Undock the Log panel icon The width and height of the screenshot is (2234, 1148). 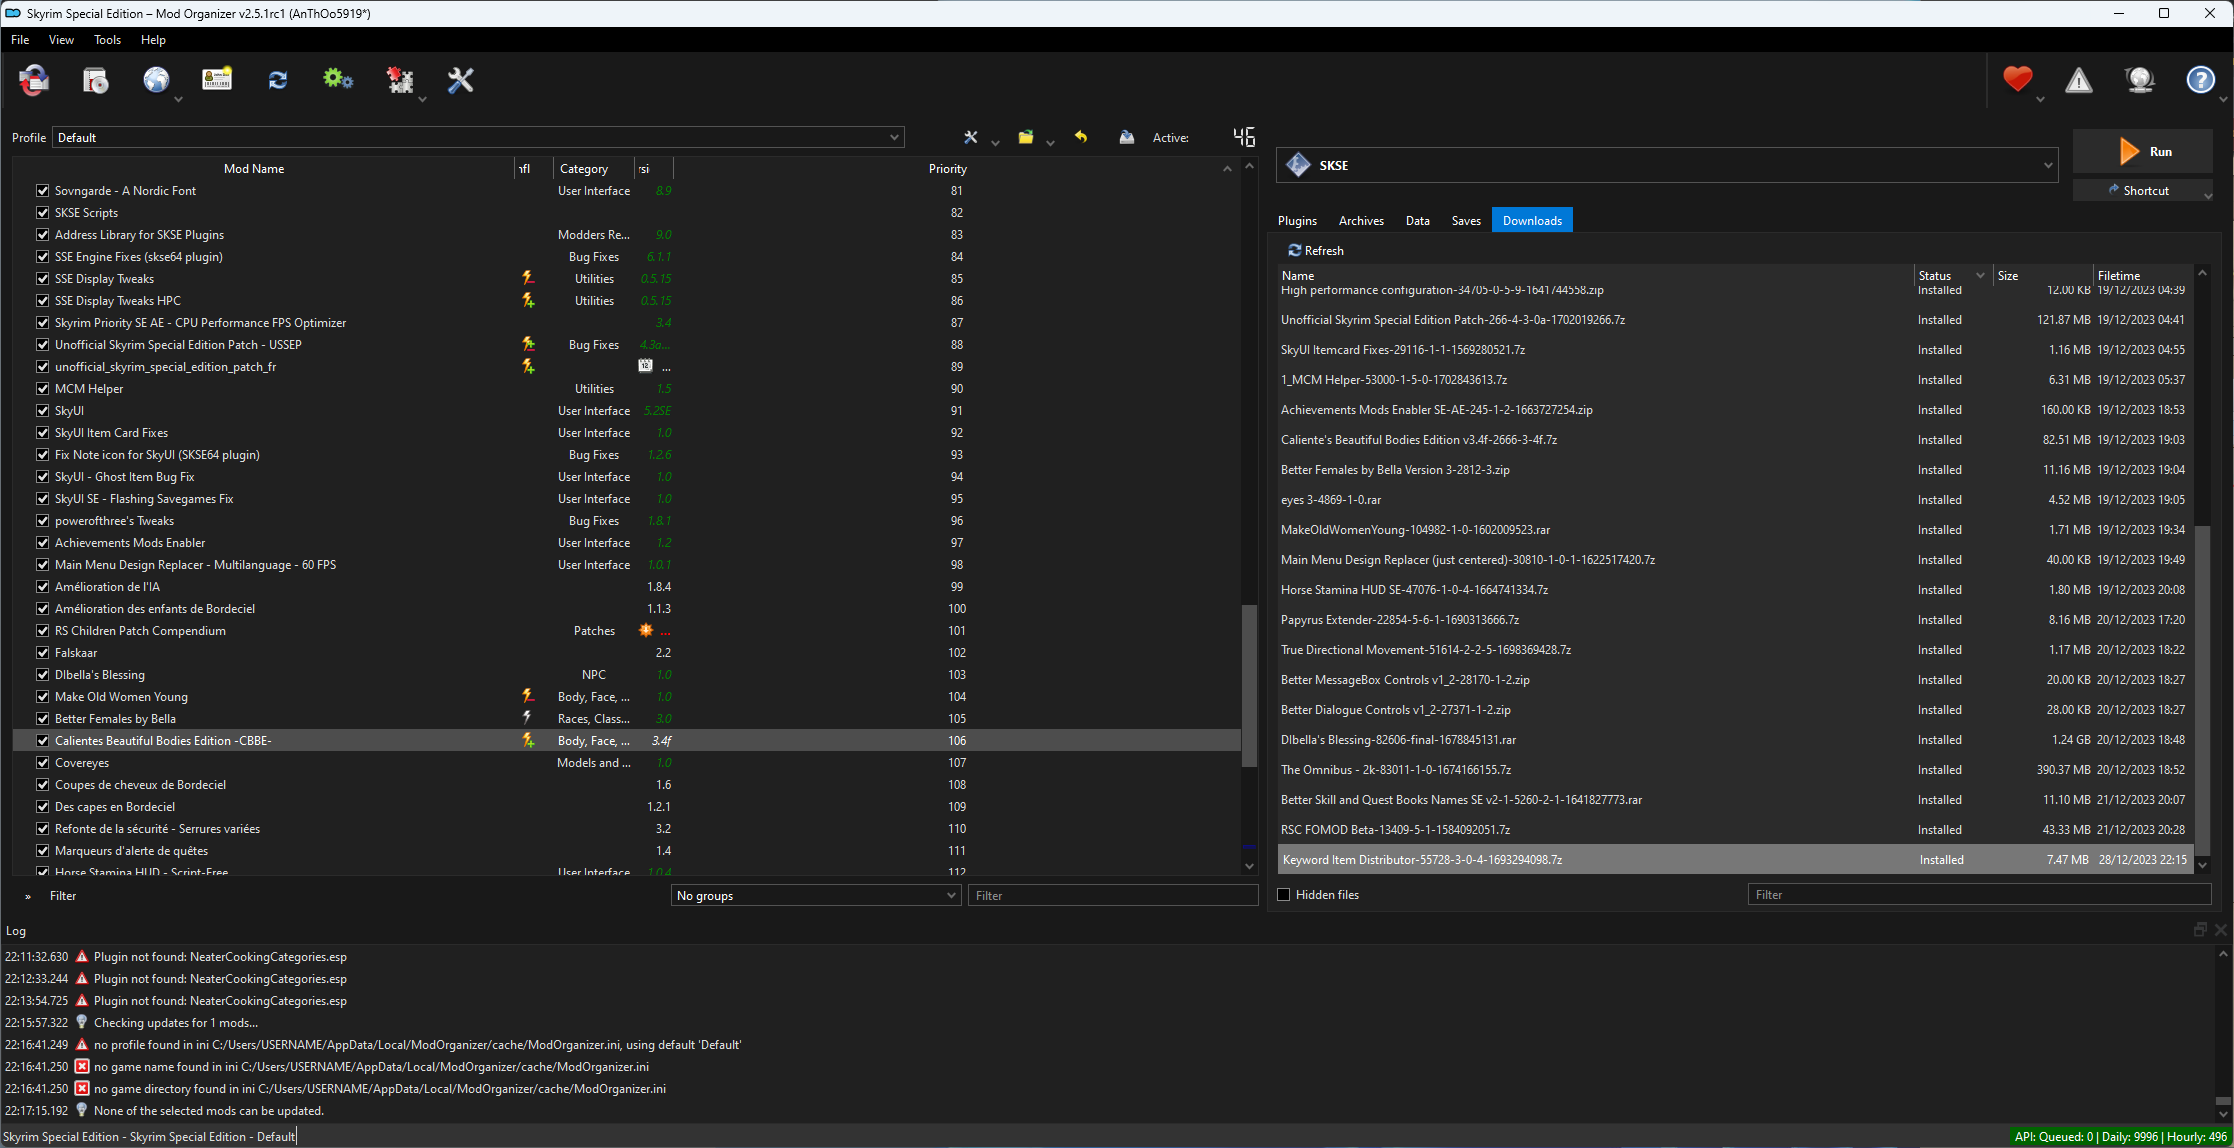[2200, 930]
